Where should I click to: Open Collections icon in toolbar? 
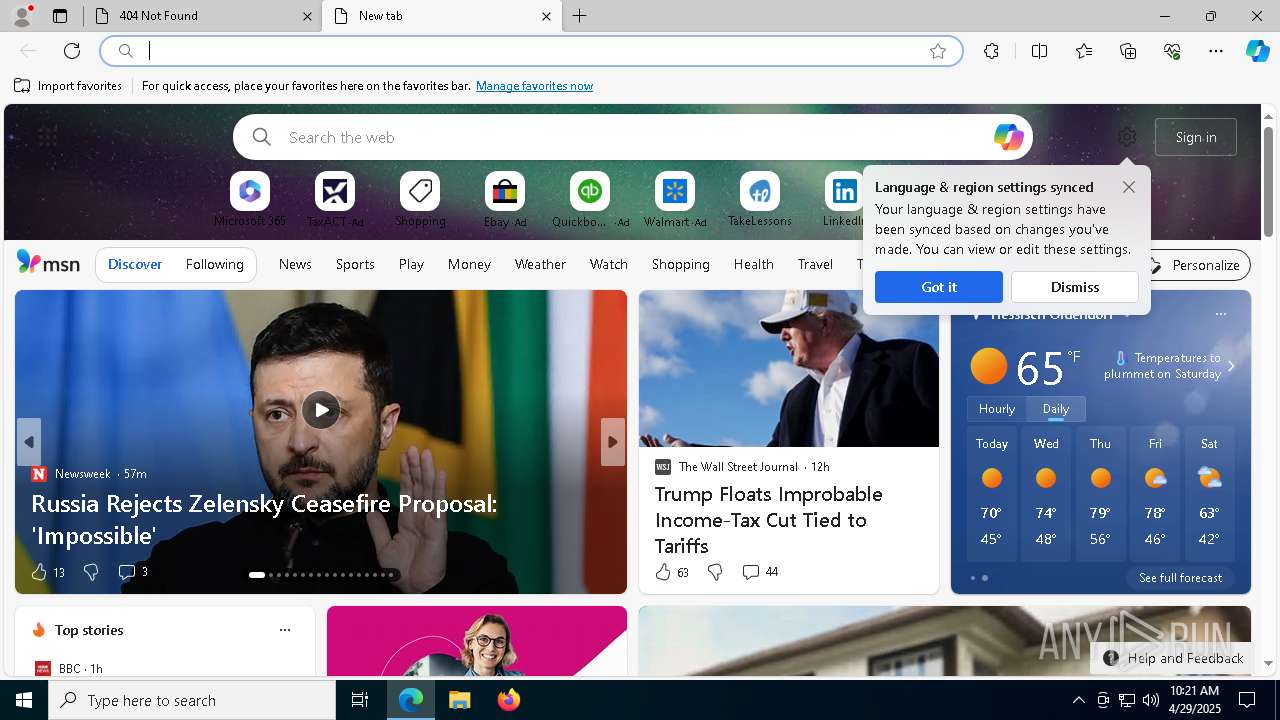1128,51
